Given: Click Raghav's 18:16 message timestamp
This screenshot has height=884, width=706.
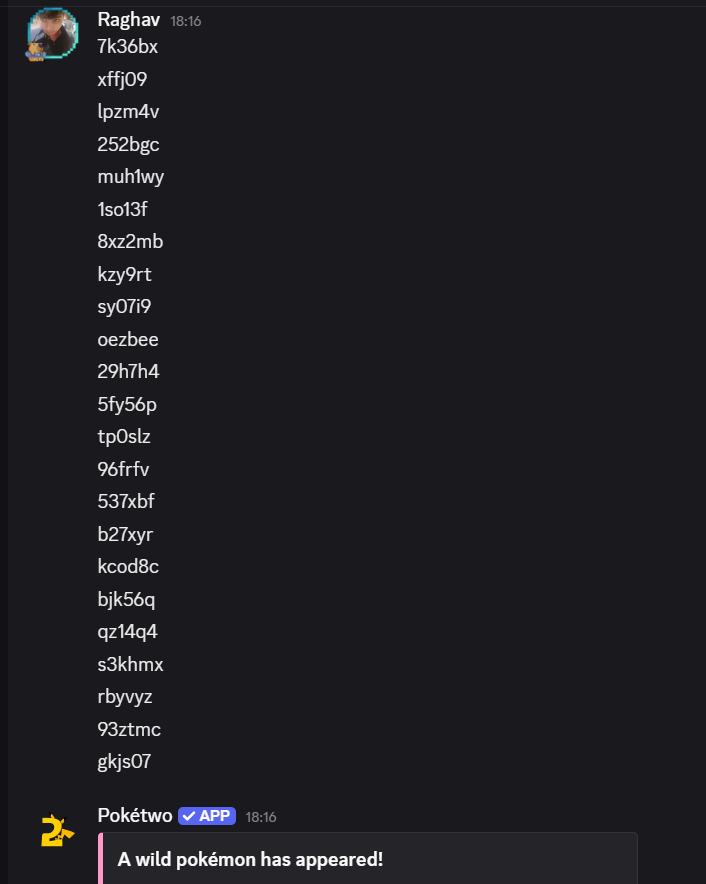Looking at the screenshot, I should pyautogui.click(x=185, y=20).
